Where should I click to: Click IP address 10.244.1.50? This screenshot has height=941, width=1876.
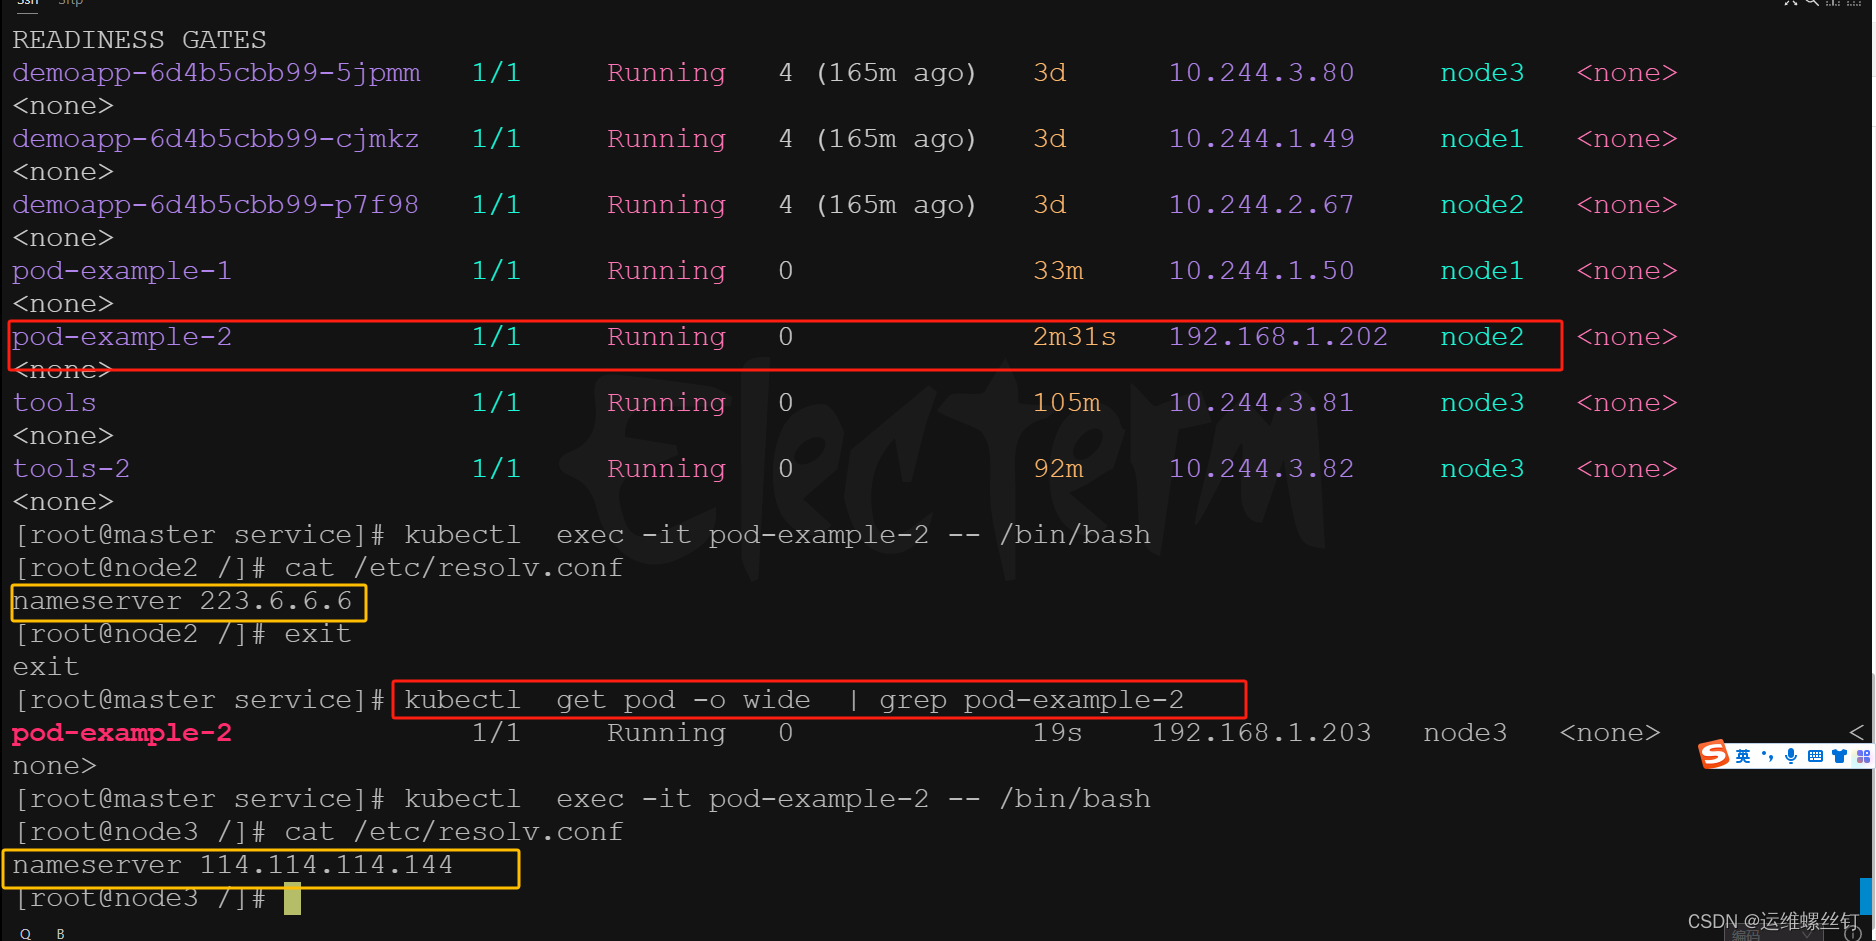tap(1261, 271)
